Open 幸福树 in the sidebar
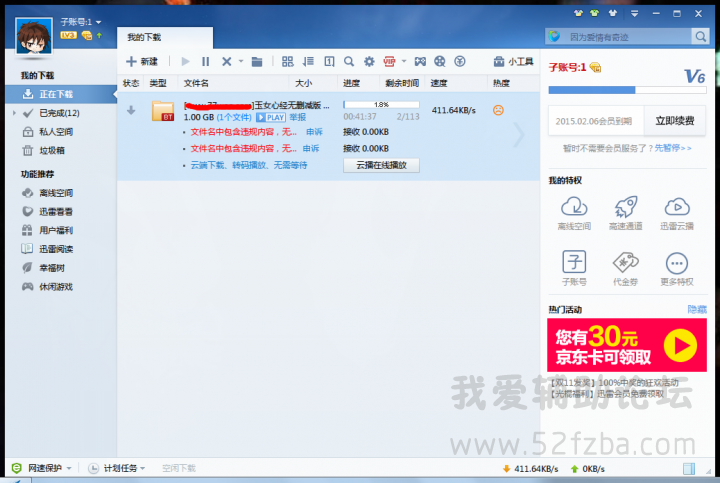 (51, 268)
